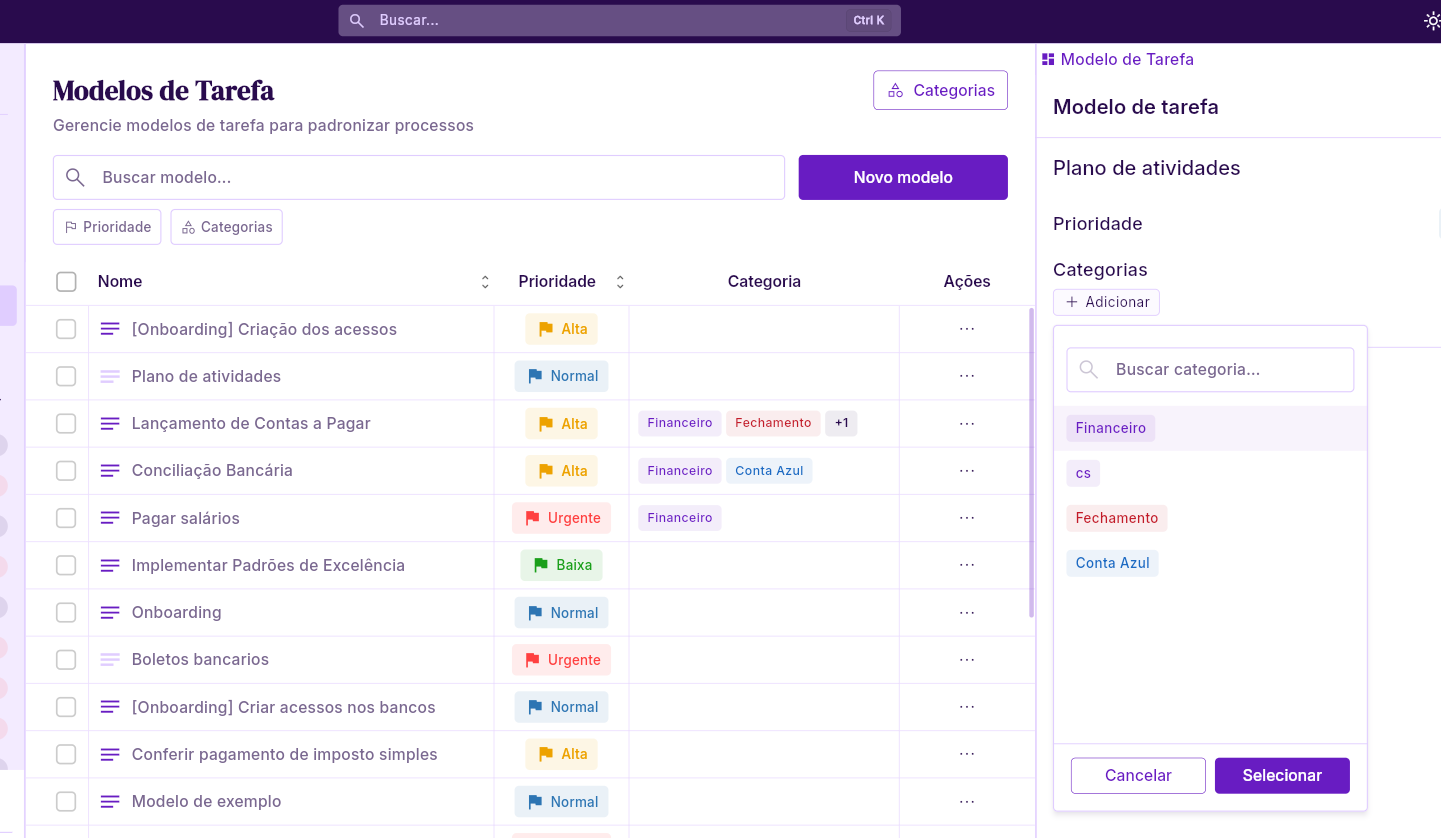This screenshot has width=1441, height=838.
Task: Click the green Baixa priority flag
Action: (x=541, y=565)
